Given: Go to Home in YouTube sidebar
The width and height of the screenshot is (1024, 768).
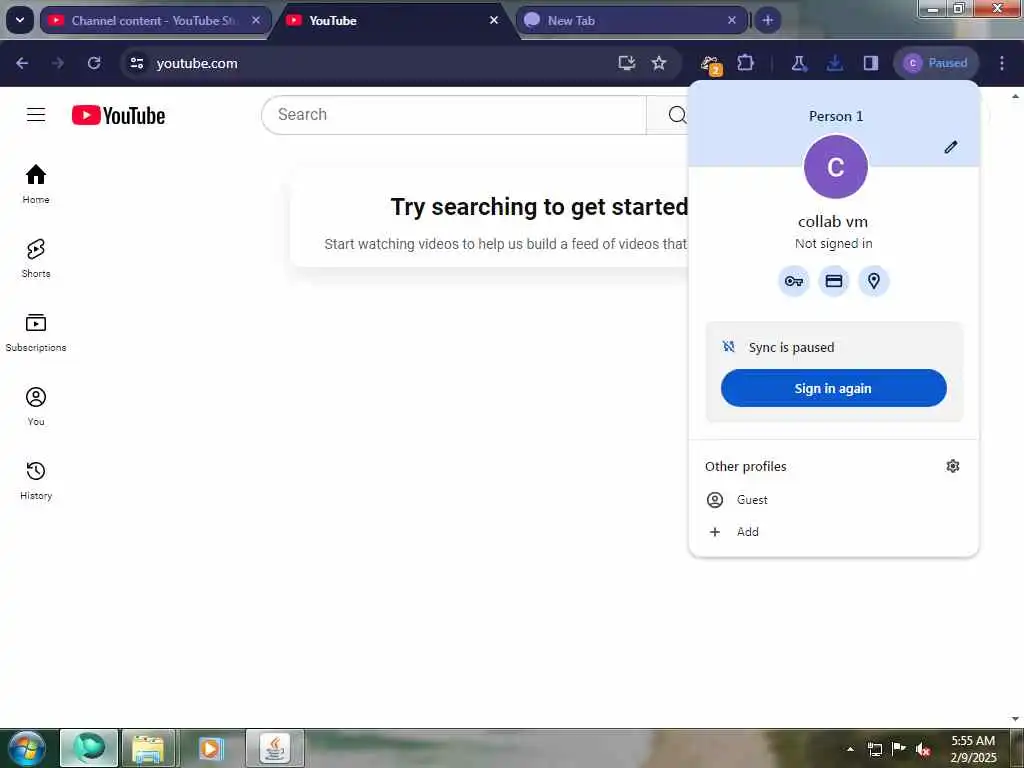Looking at the screenshot, I should [x=36, y=184].
